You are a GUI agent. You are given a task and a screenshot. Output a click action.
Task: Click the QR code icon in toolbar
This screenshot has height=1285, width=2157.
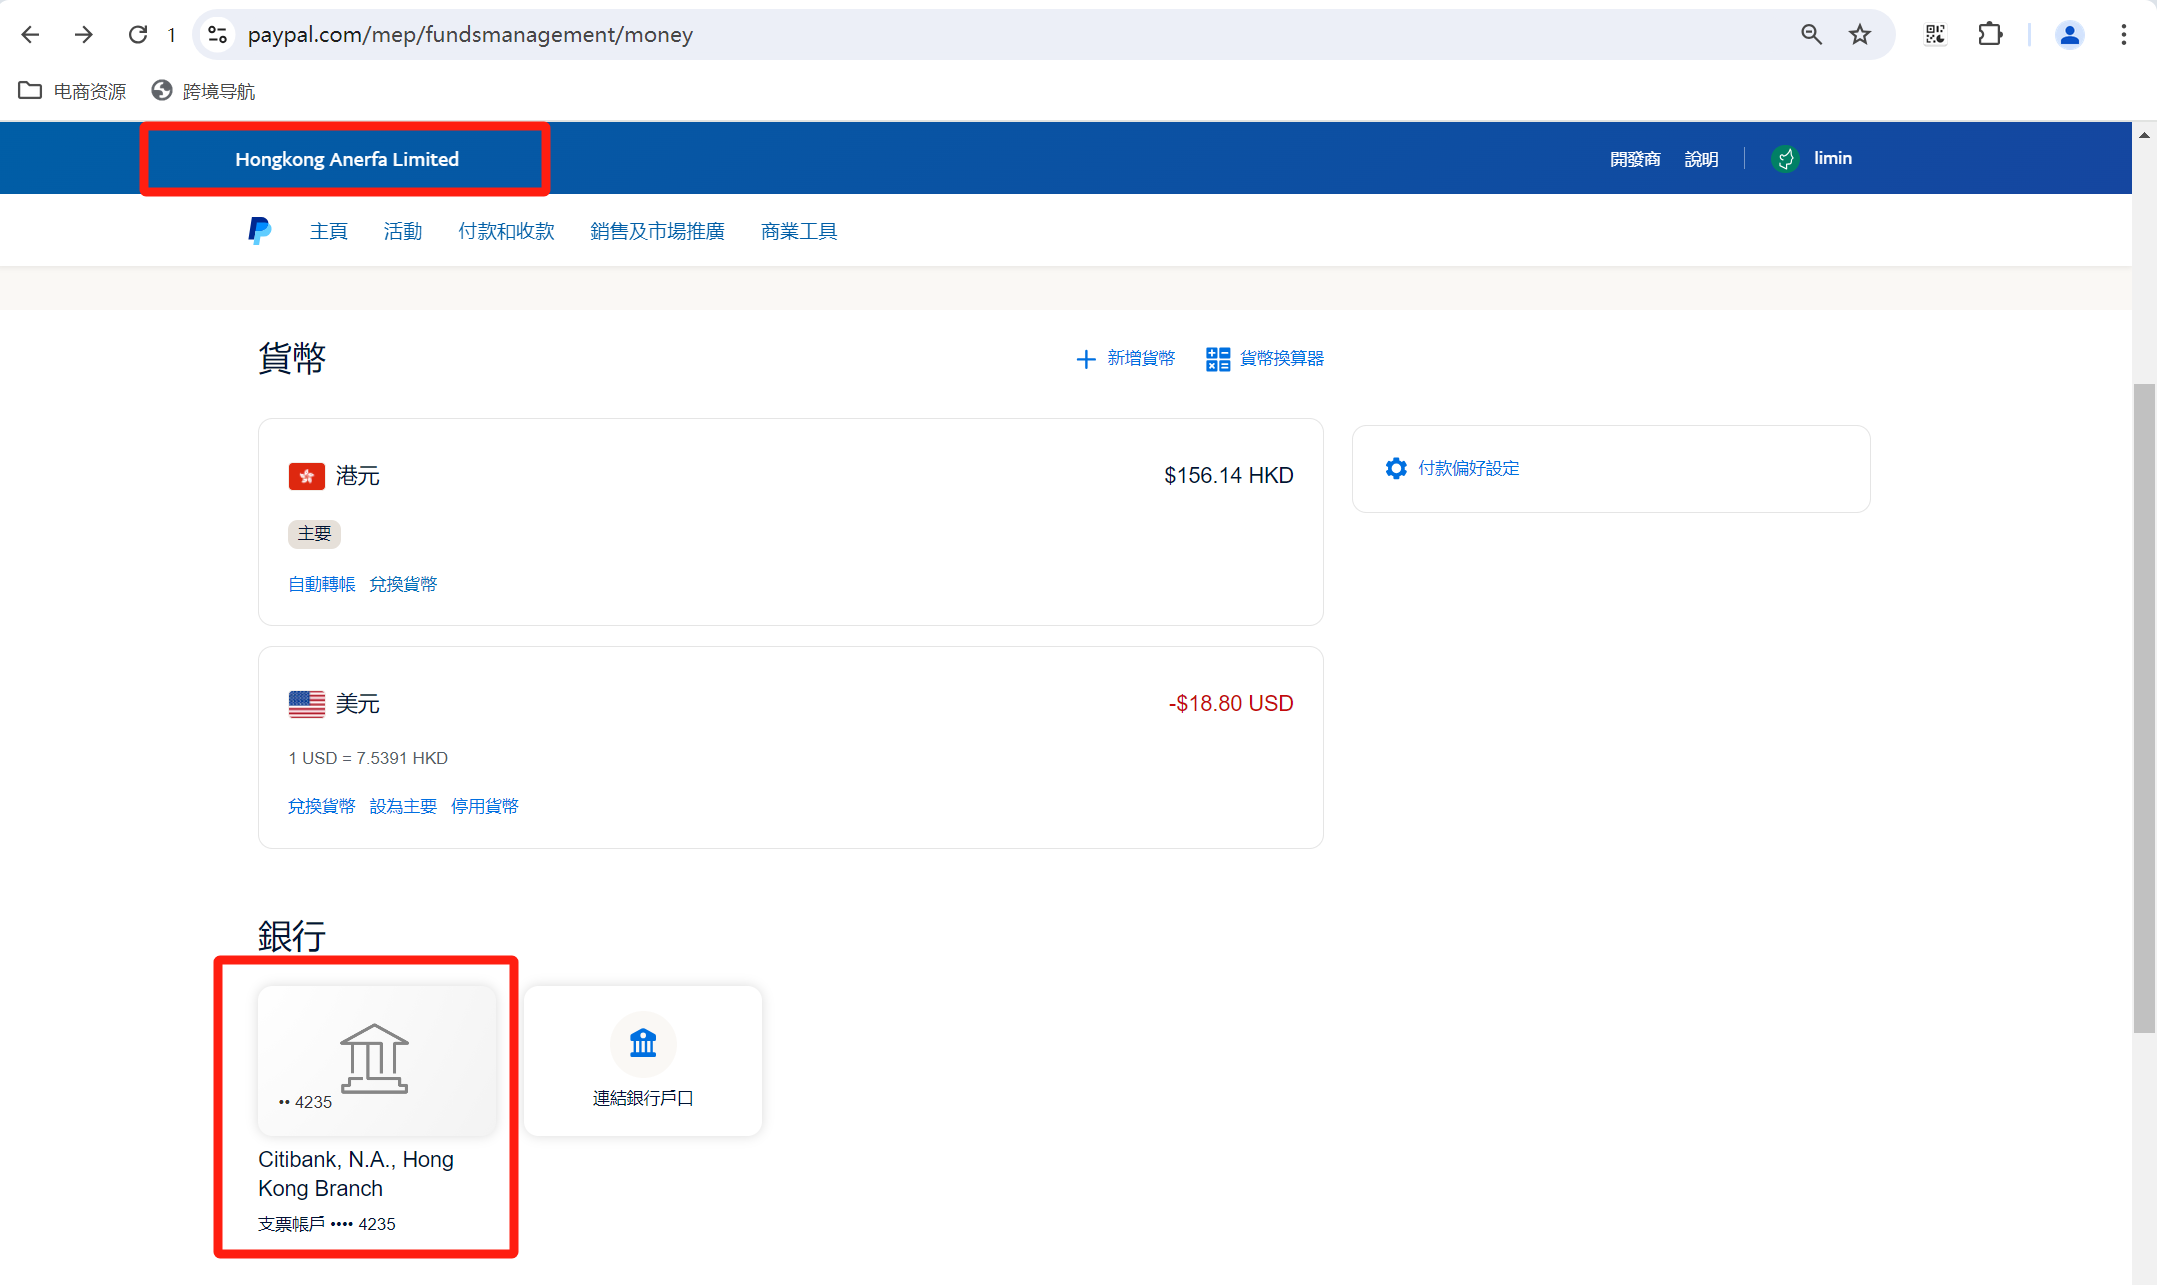(x=1935, y=35)
